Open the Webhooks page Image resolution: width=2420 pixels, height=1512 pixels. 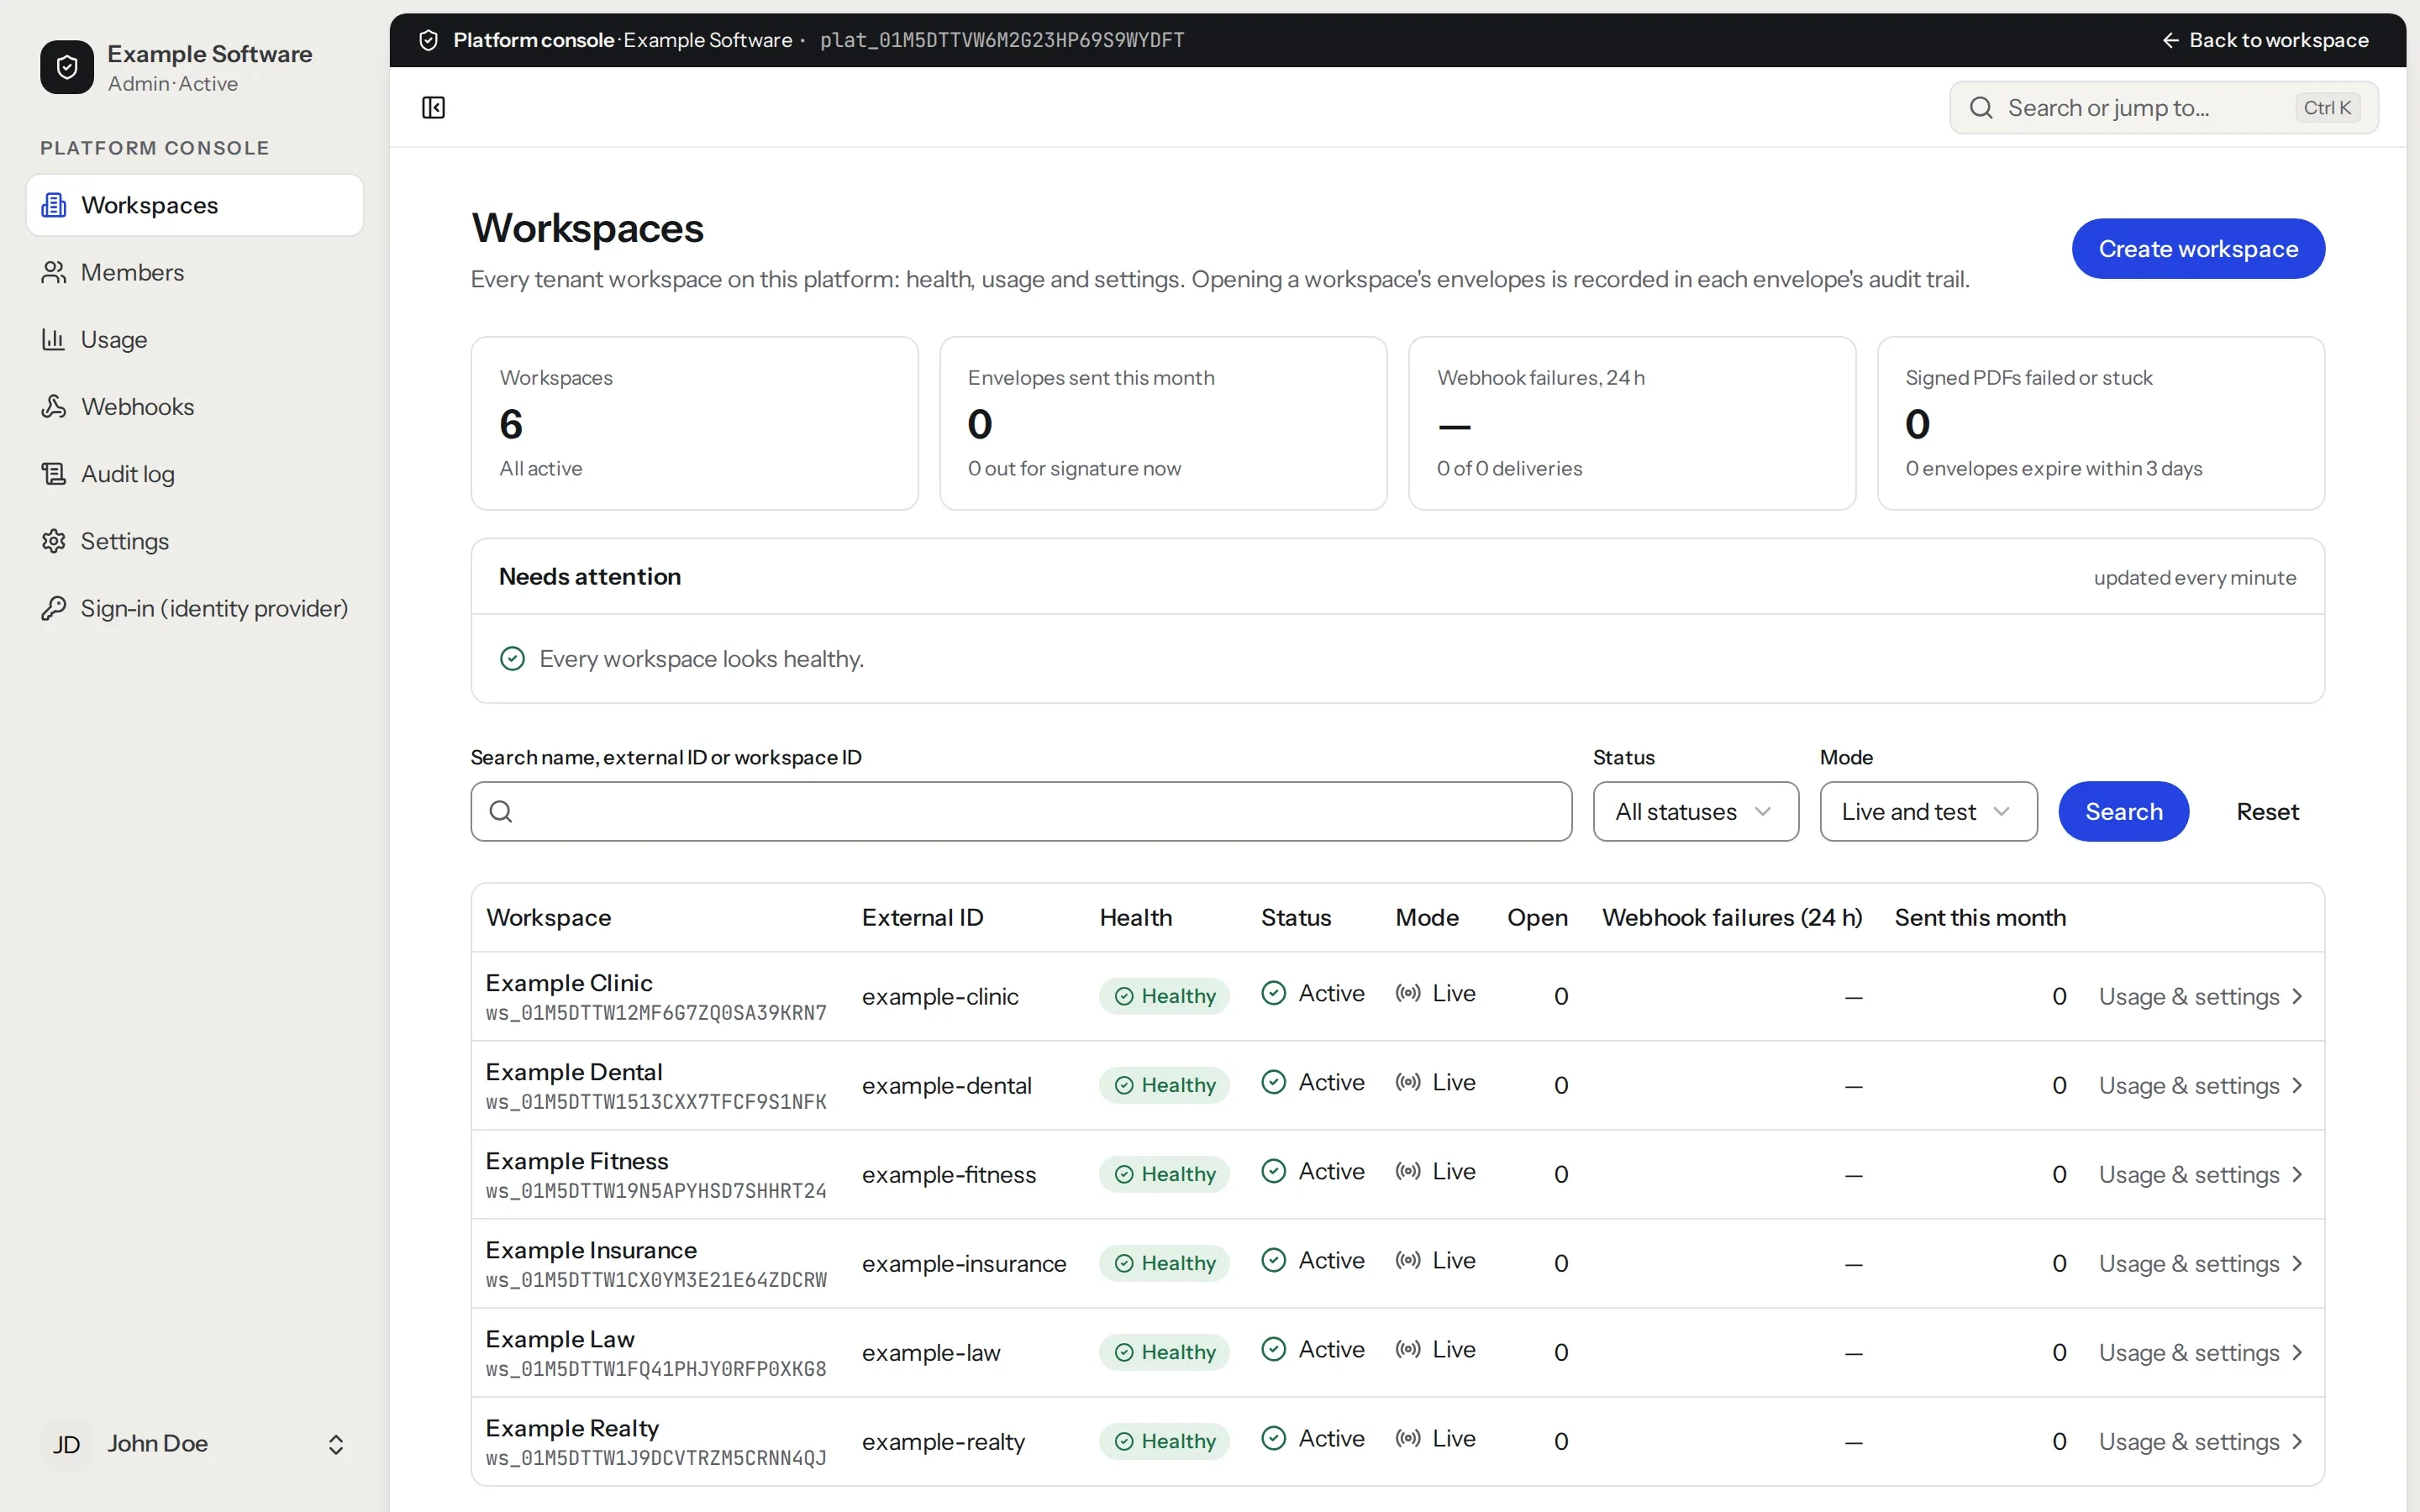point(195,406)
